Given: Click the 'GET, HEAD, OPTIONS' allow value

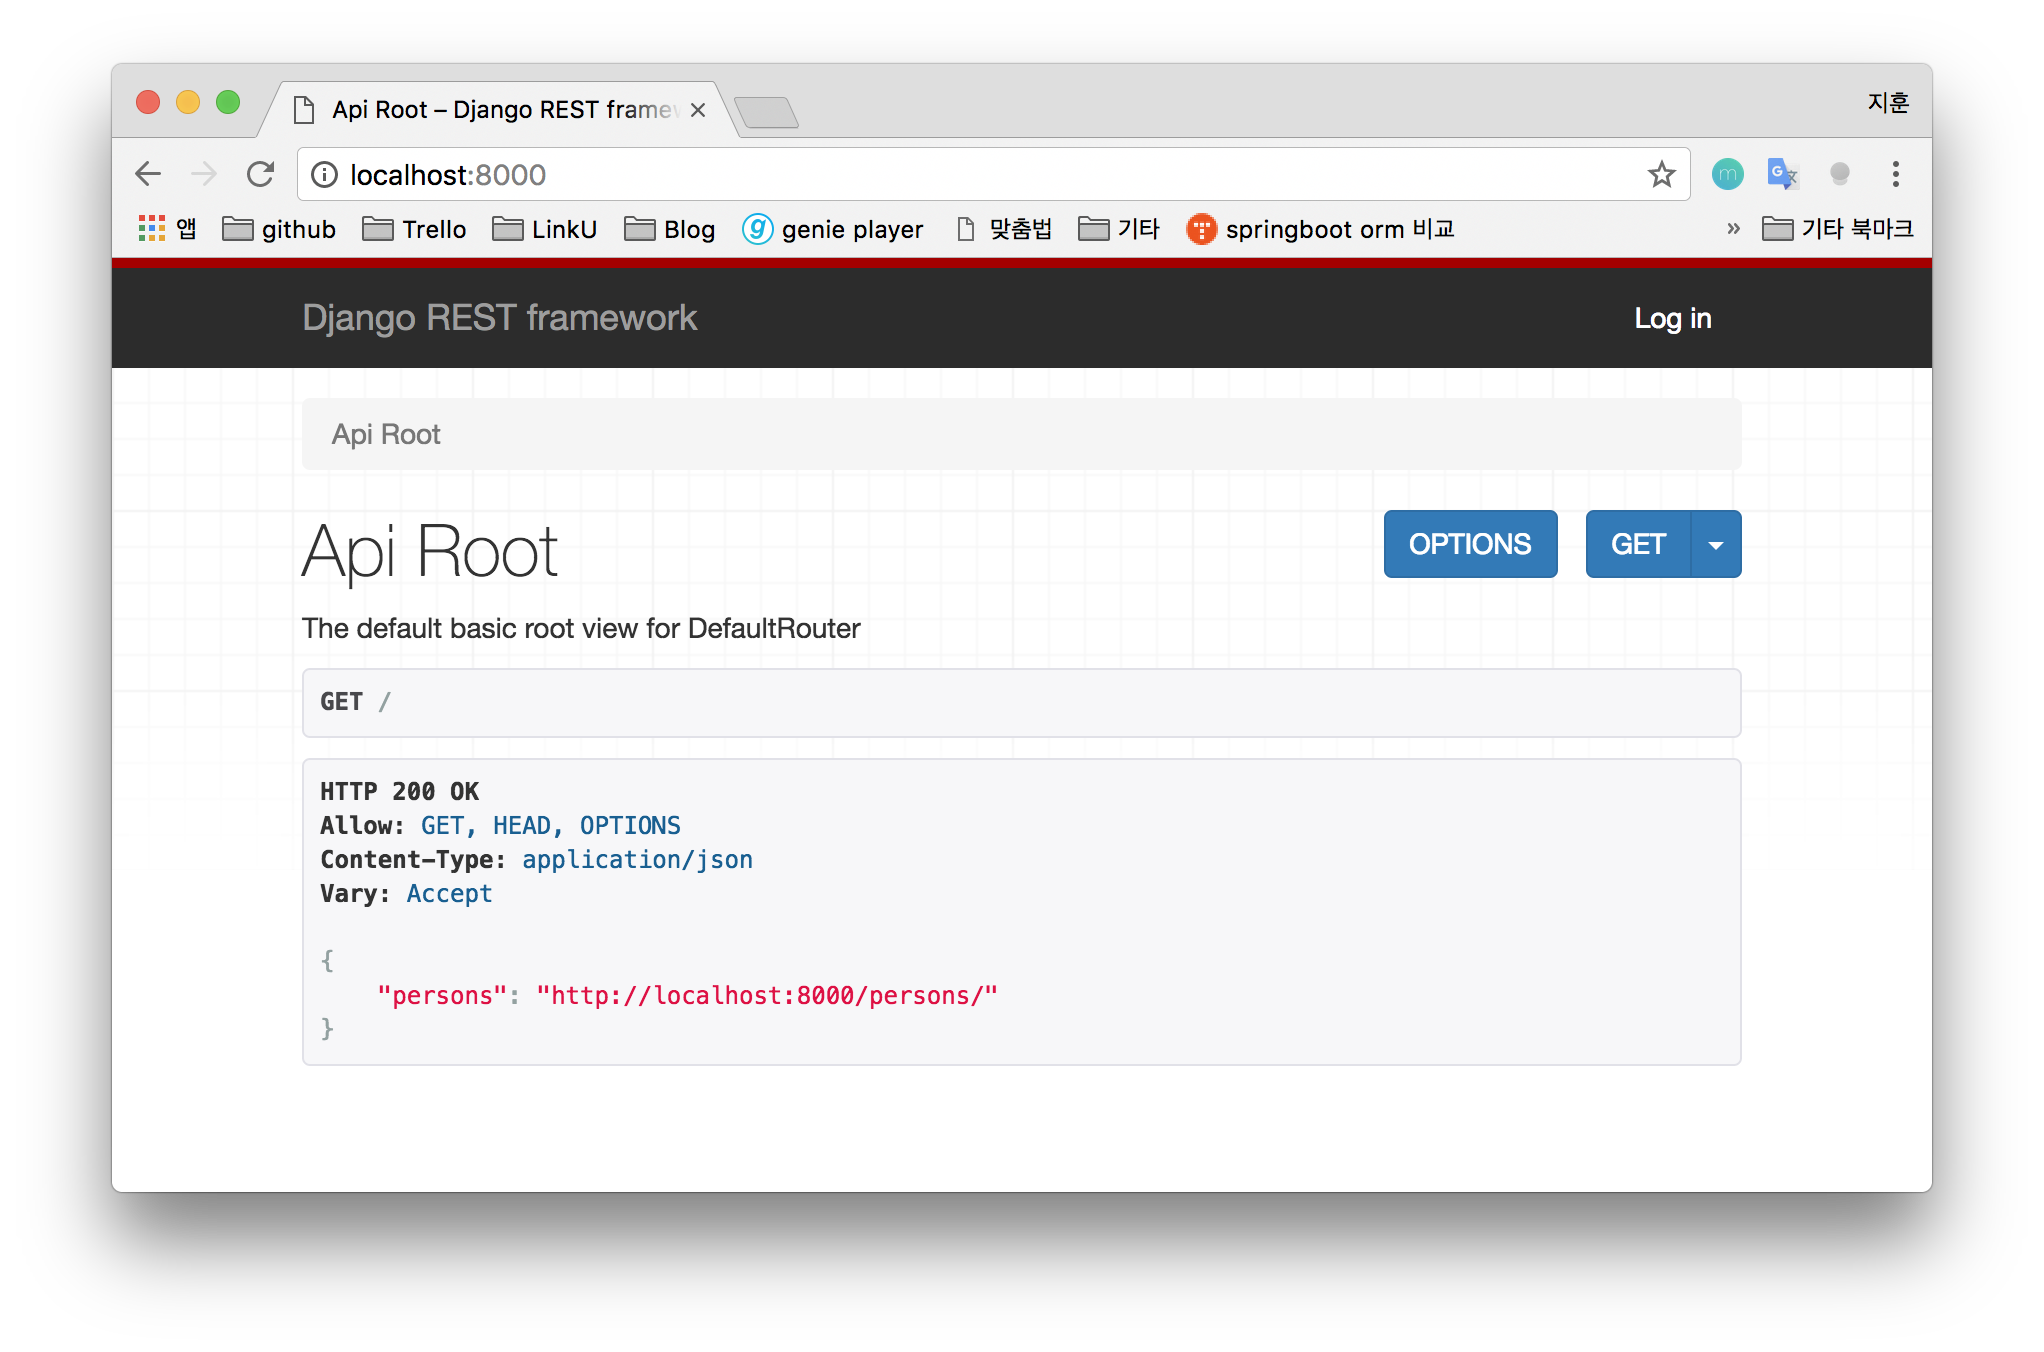Looking at the screenshot, I should point(550,826).
